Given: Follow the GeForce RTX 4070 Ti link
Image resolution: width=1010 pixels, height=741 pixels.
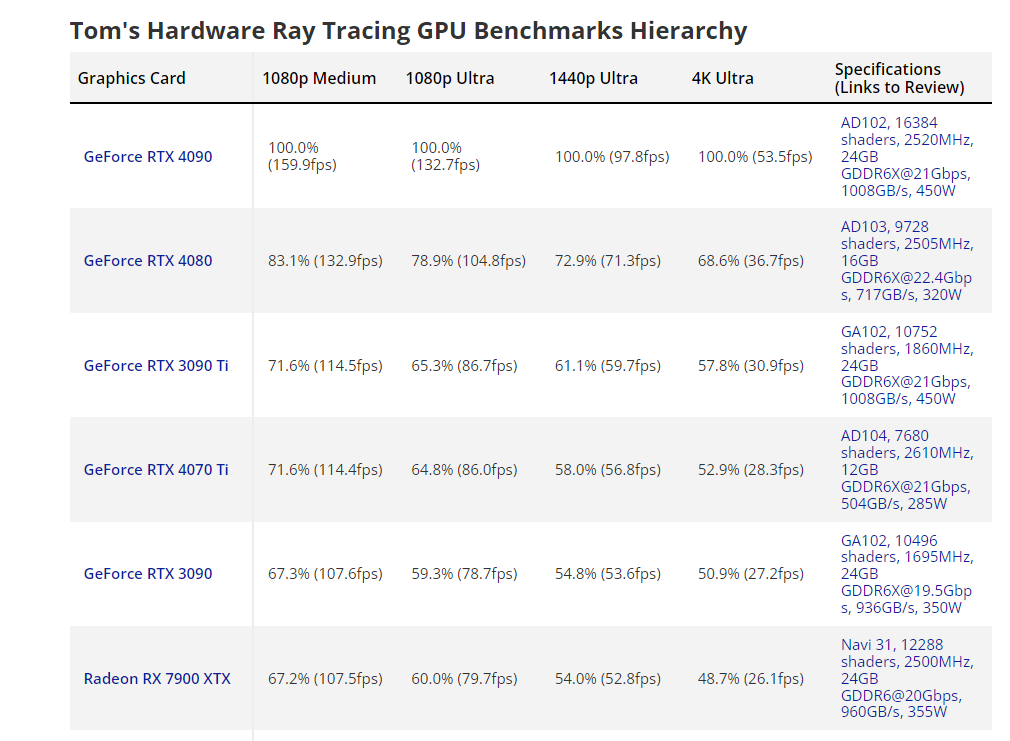Looking at the screenshot, I should click(156, 469).
